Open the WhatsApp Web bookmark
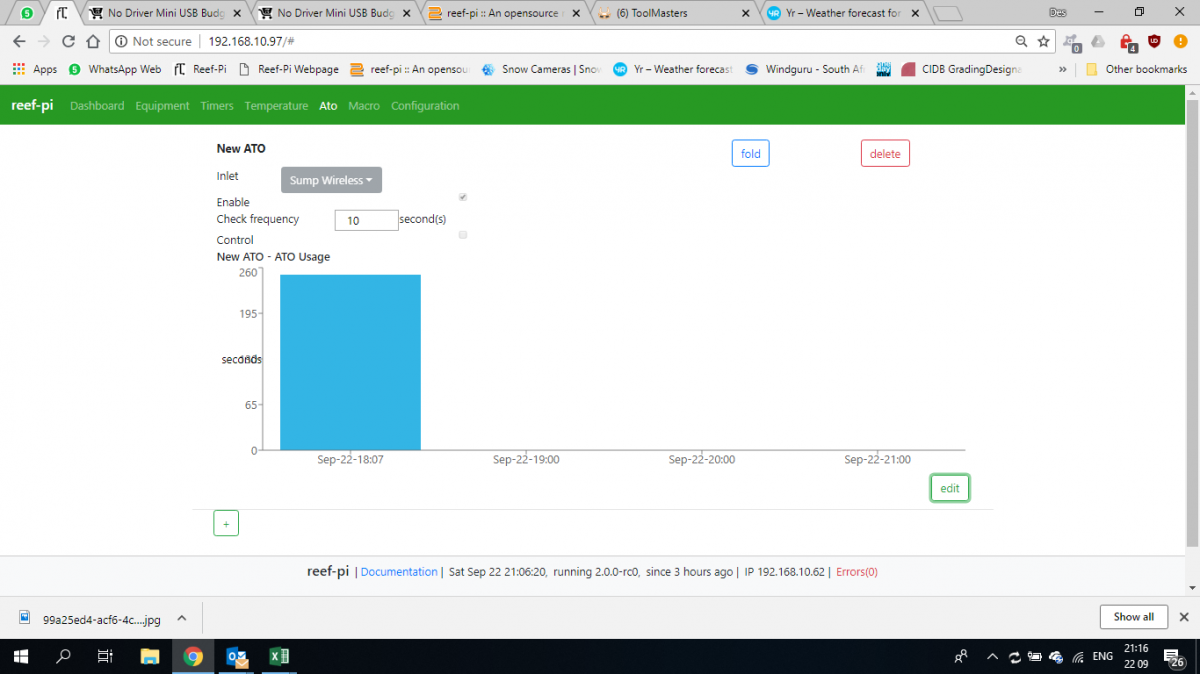 (114, 69)
